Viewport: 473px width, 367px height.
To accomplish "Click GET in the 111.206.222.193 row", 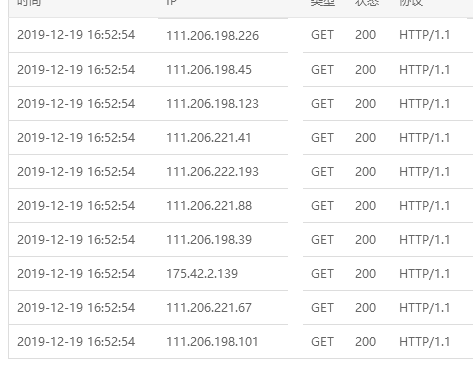I will (322, 172).
